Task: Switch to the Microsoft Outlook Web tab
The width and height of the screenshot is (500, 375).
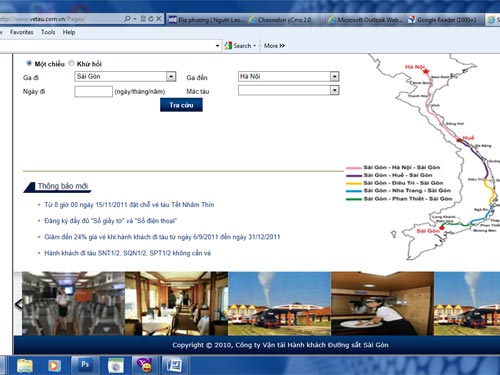Action: point(365,20)
